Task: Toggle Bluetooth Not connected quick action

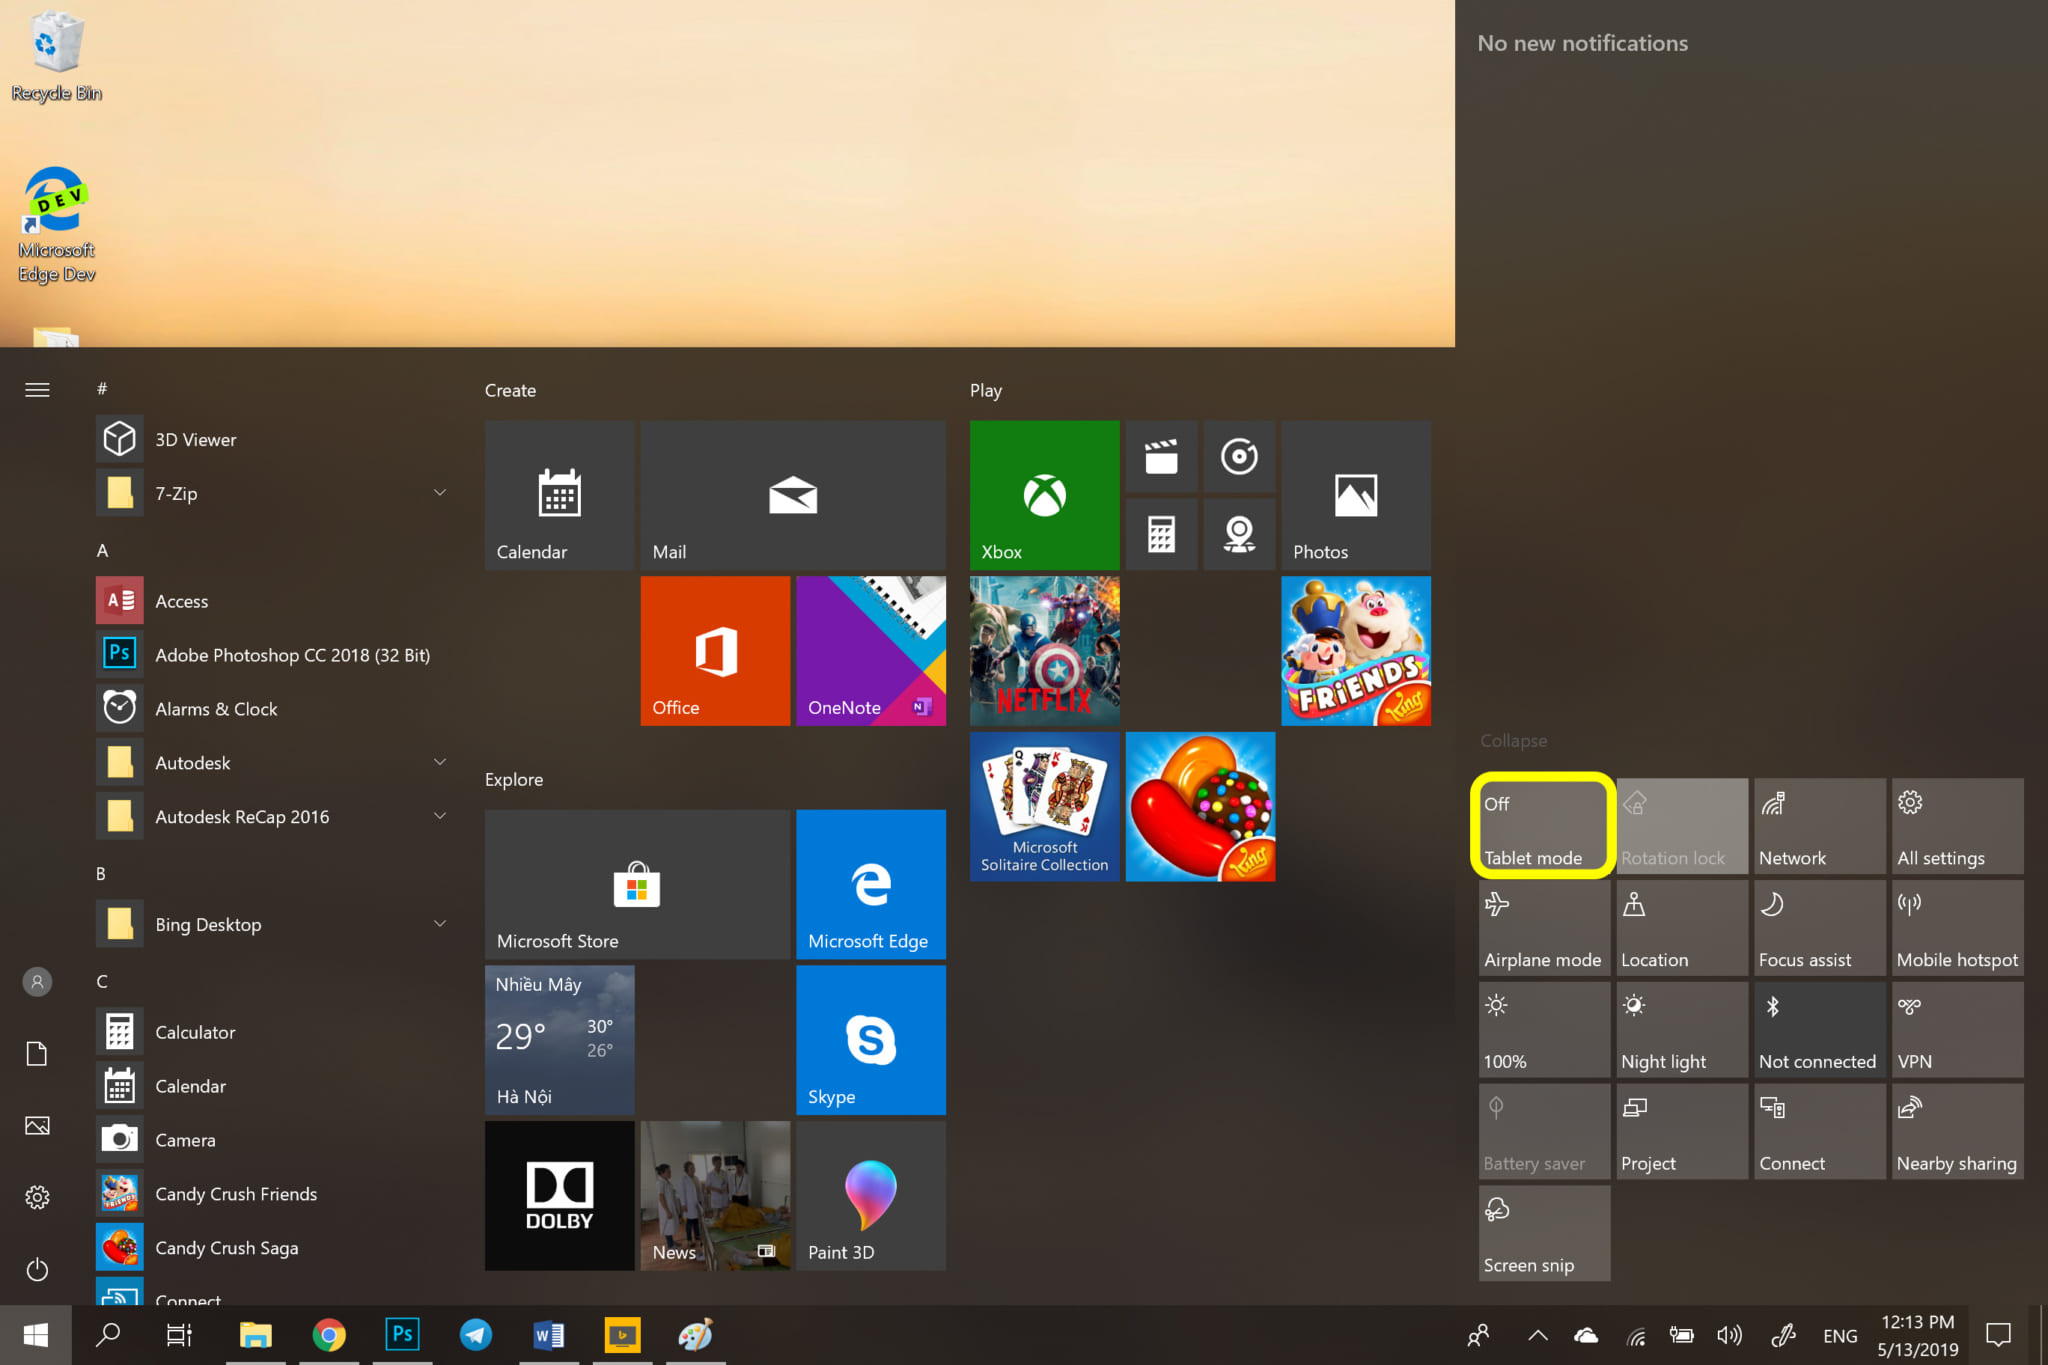Action: pos(1820,1030)
